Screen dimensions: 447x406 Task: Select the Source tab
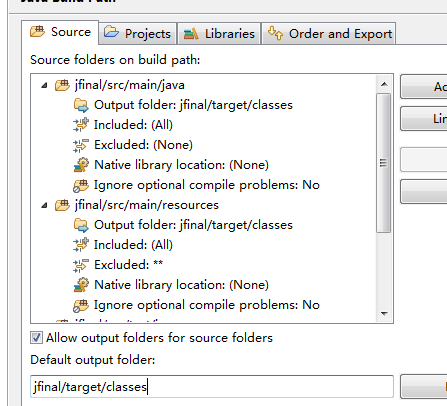coord(60,32)
